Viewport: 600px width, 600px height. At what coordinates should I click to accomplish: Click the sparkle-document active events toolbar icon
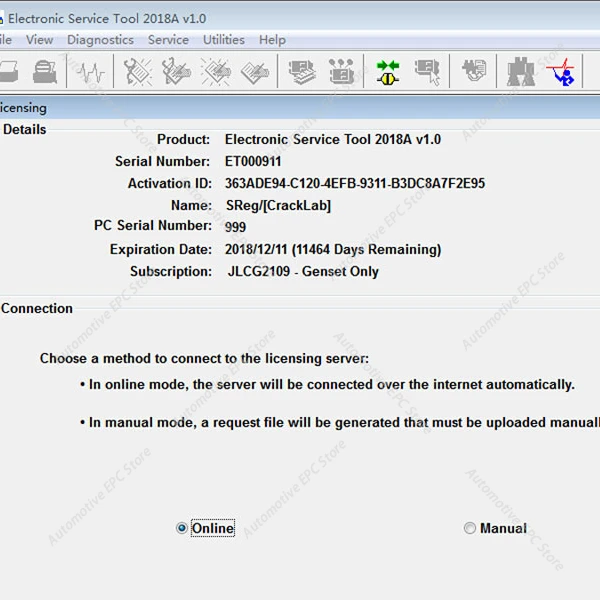point(216,72)
